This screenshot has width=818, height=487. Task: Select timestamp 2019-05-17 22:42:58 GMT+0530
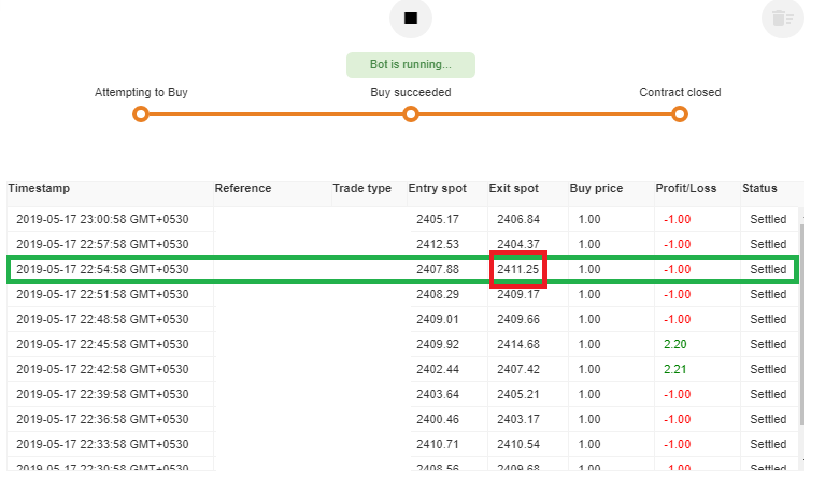[x=102, y=369]
